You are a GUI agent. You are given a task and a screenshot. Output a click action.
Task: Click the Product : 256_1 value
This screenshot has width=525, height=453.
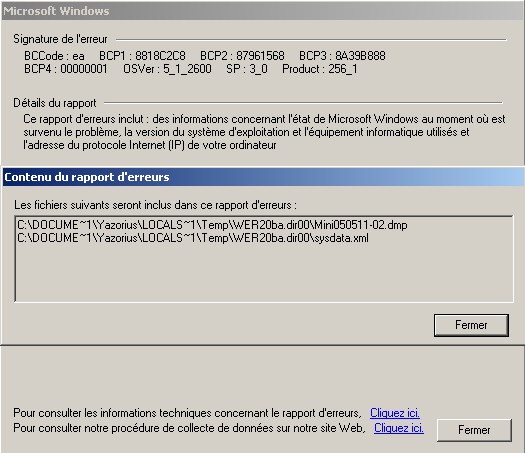[x=320, y=69]
